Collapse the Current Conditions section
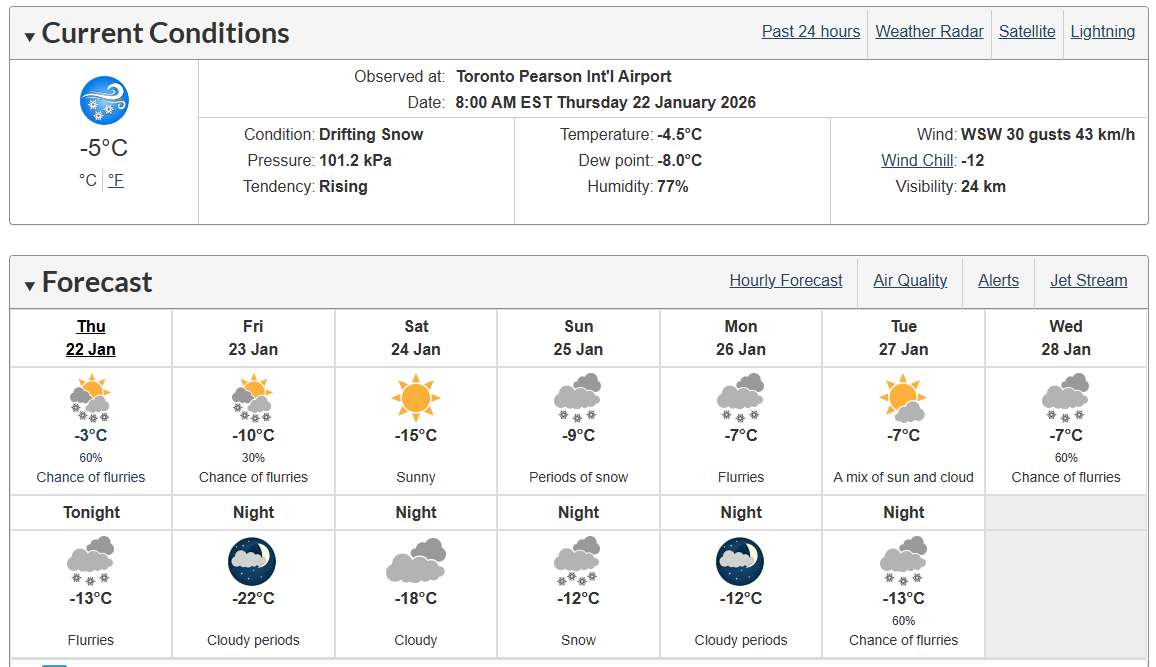Image resolution: width=1156 pixels, height=667 pixels. [29, 36]
